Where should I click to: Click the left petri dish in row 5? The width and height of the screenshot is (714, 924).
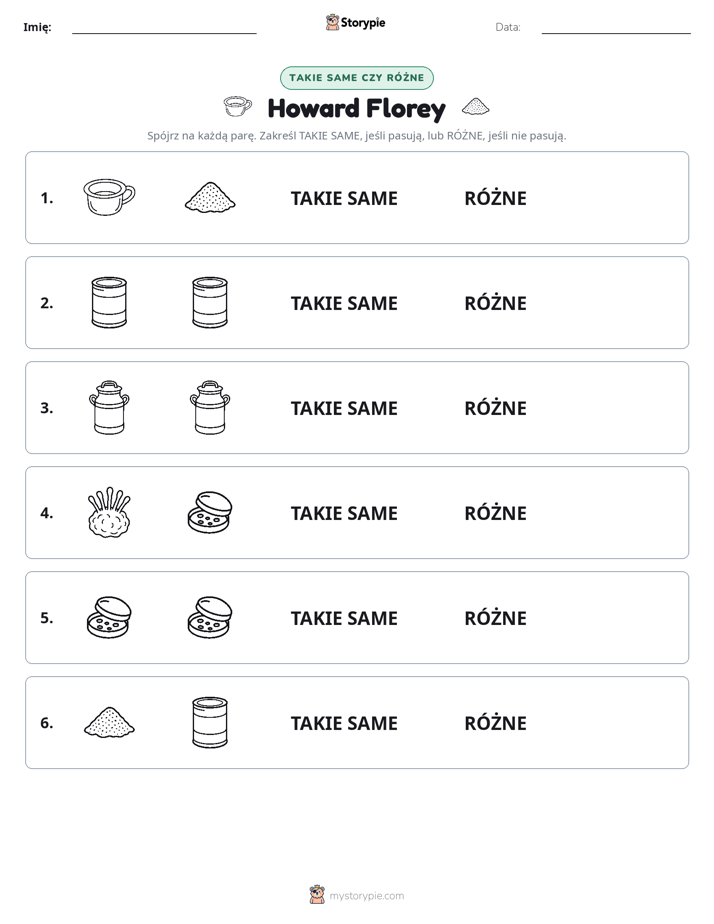pyautogui.click(x=109, y=617)
